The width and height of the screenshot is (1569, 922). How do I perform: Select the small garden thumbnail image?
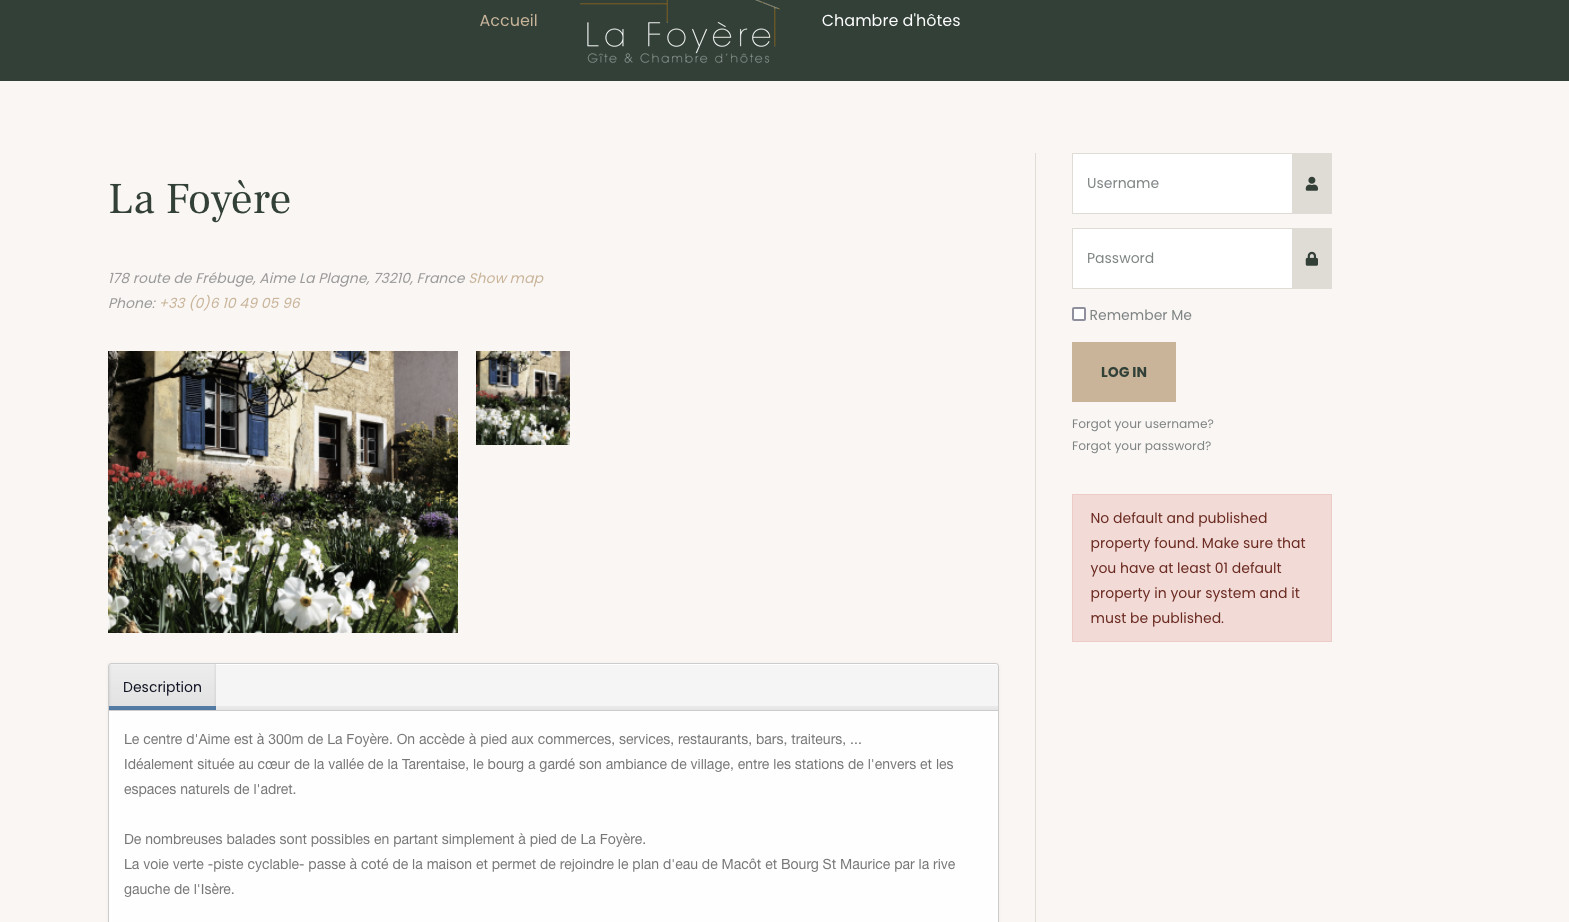point(523,398)
